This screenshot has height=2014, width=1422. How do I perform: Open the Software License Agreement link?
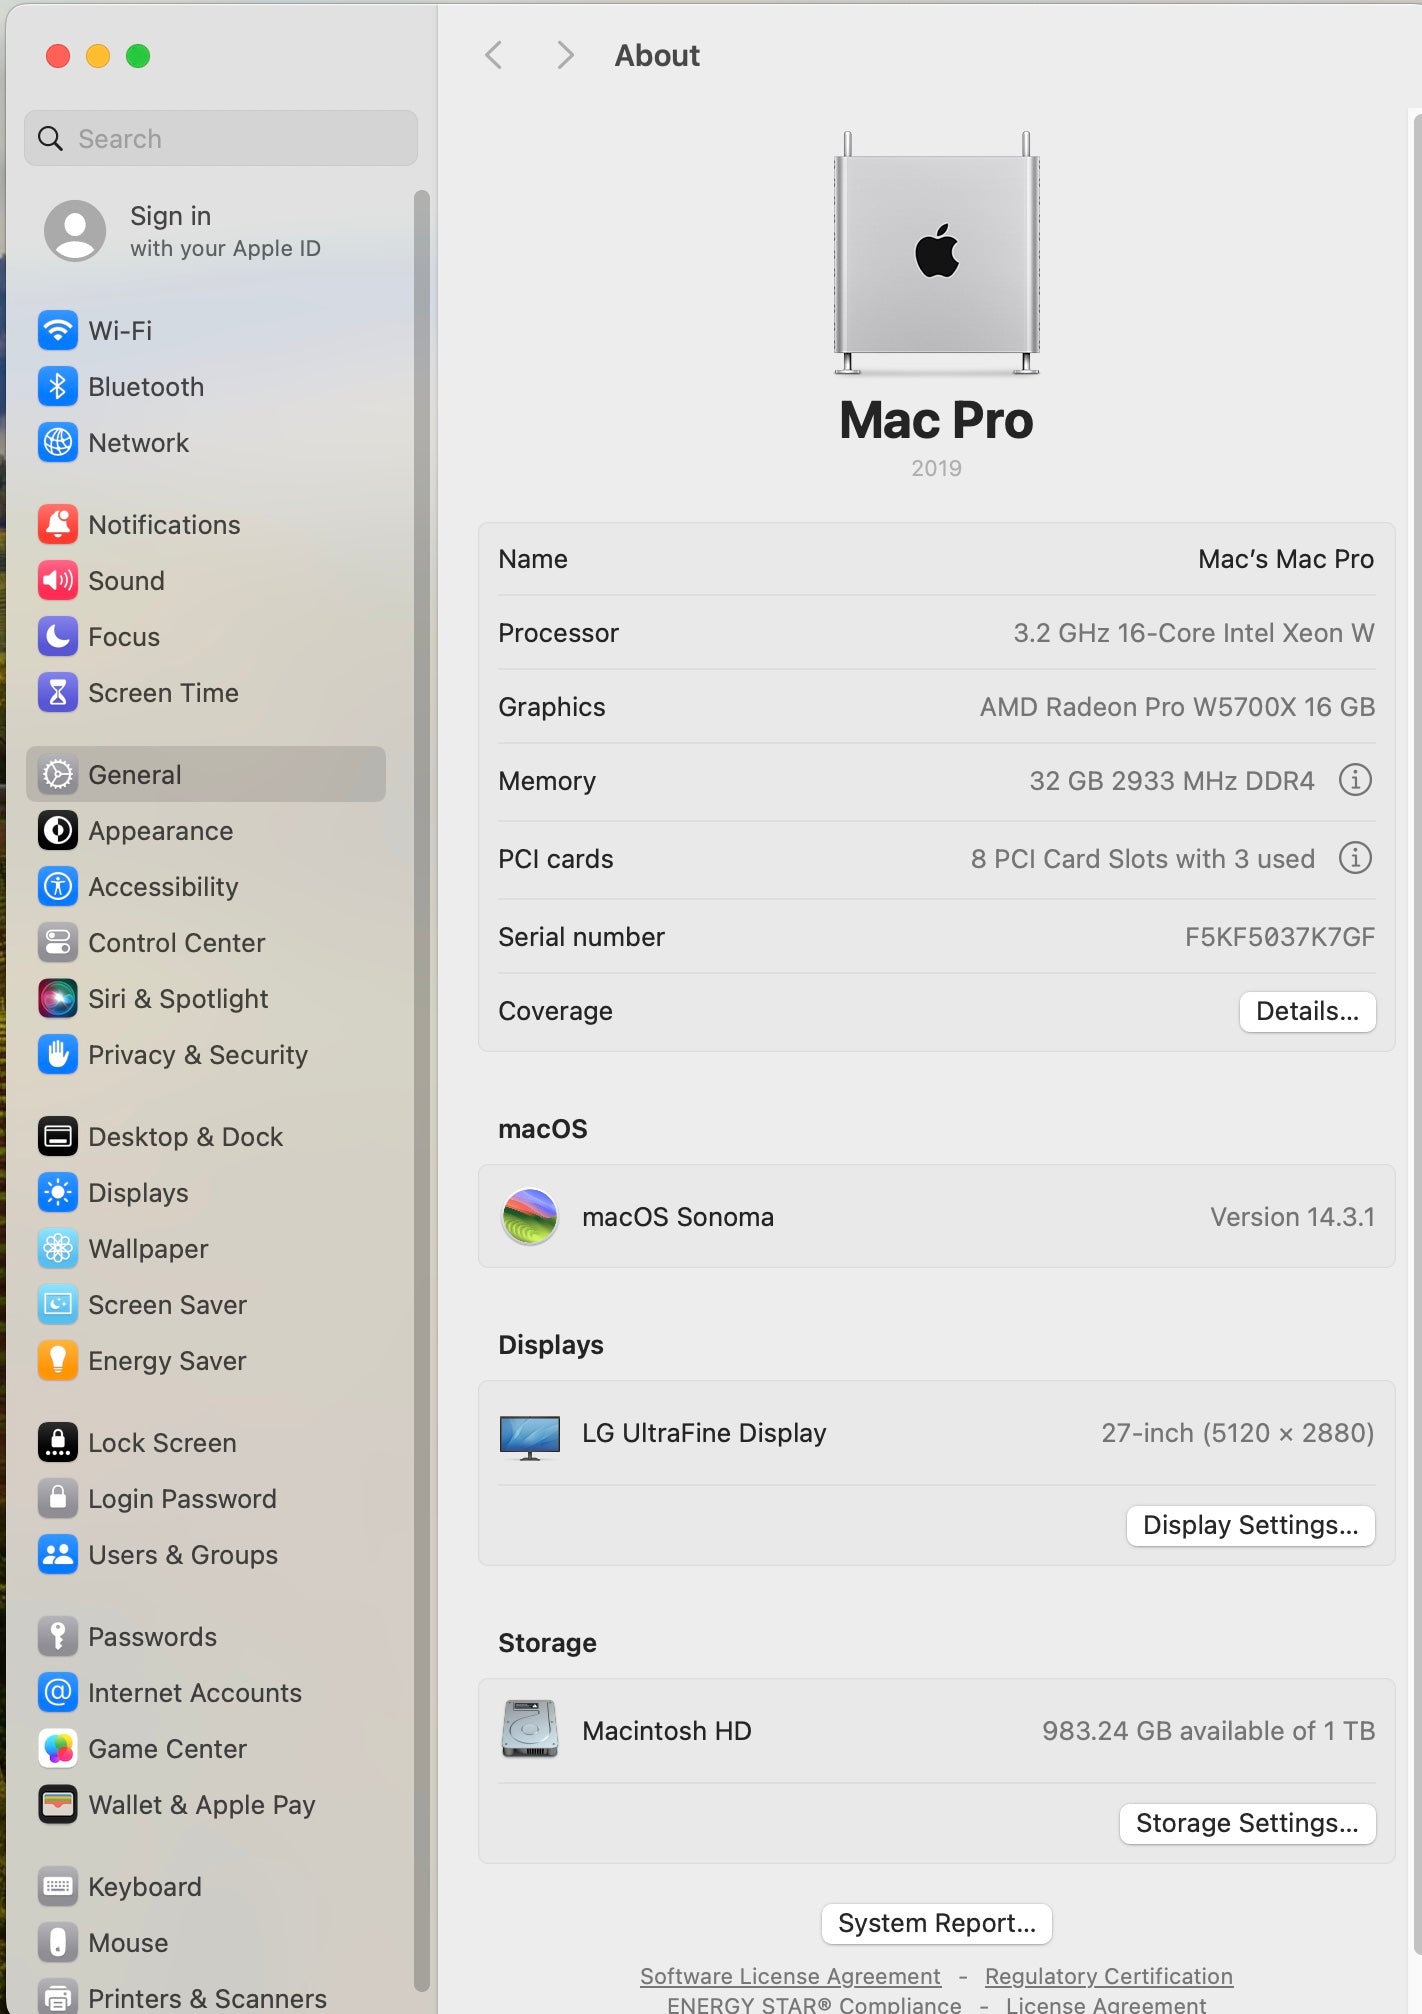pos(790,1976)
